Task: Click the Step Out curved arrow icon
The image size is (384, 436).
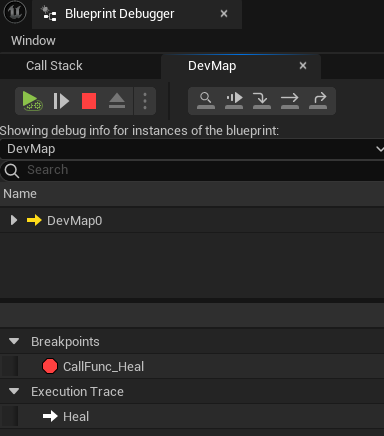Action: [x=318, y=101]
